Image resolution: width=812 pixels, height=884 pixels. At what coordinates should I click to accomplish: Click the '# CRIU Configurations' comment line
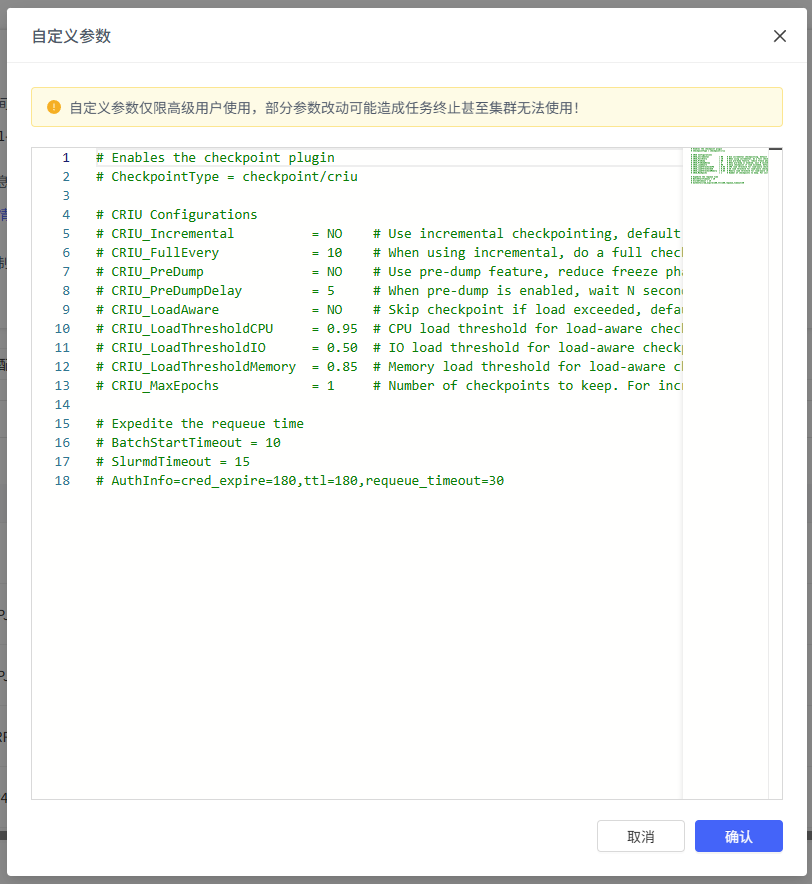[176, 215]
